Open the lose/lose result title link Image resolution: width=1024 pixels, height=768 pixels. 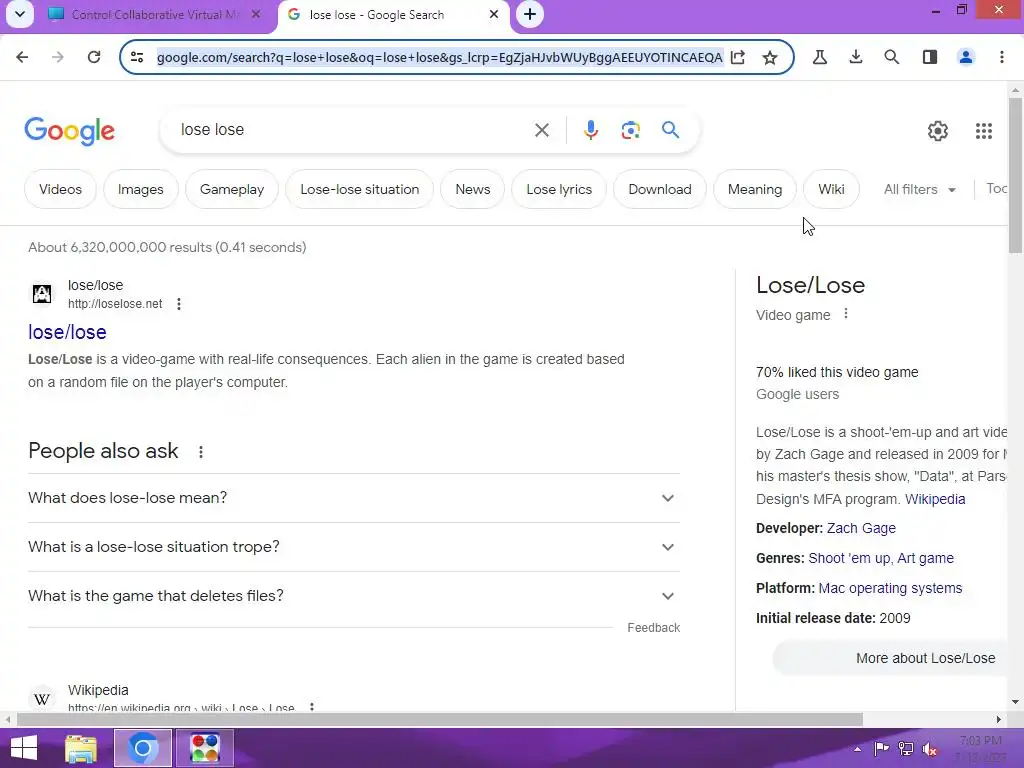tap(67, 332)
